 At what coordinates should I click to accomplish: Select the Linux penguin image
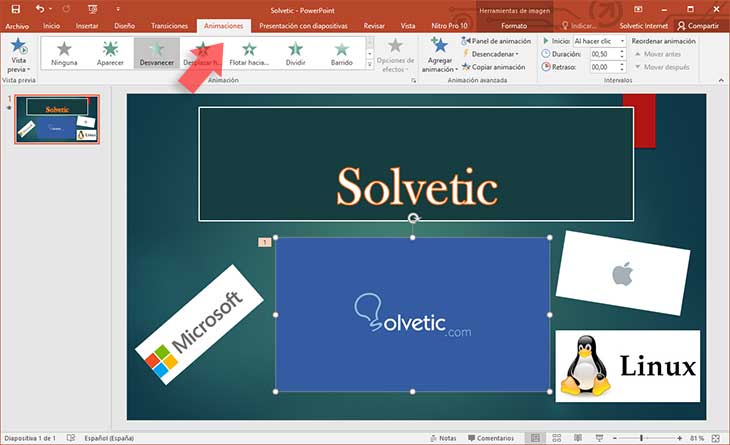click(x=628, y=366)
